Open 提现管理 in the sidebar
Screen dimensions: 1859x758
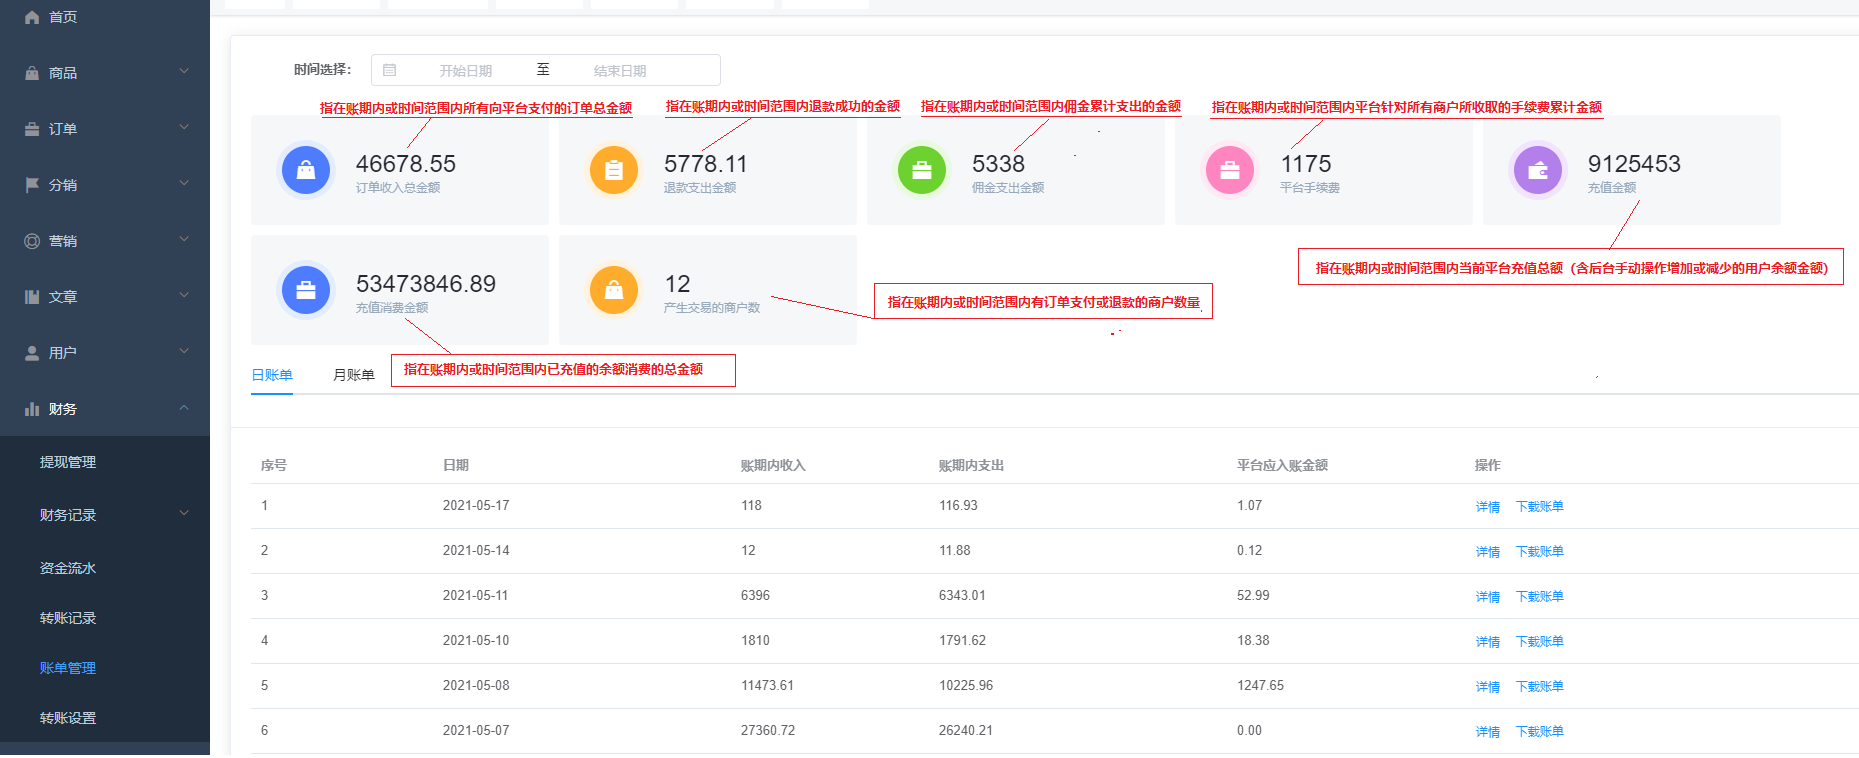[68, 462]
